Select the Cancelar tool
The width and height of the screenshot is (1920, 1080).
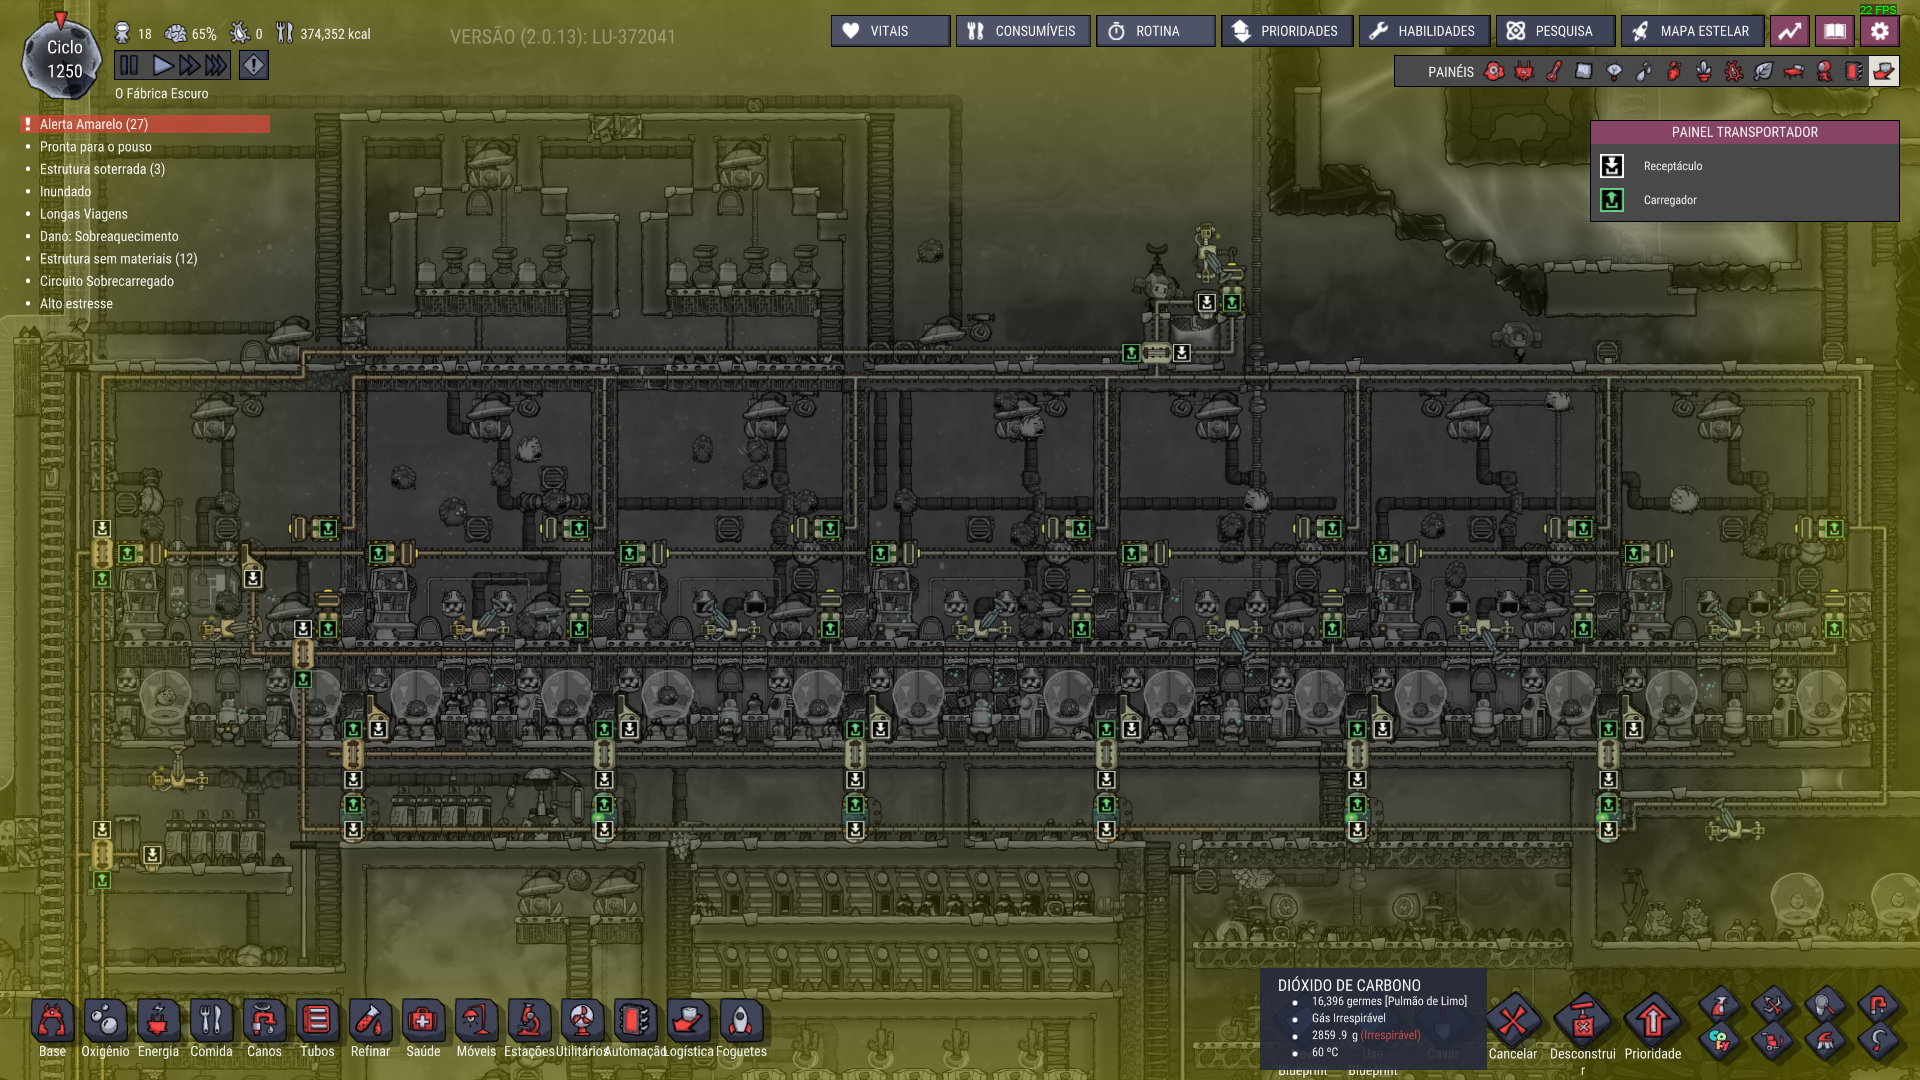(1512, 1022)
